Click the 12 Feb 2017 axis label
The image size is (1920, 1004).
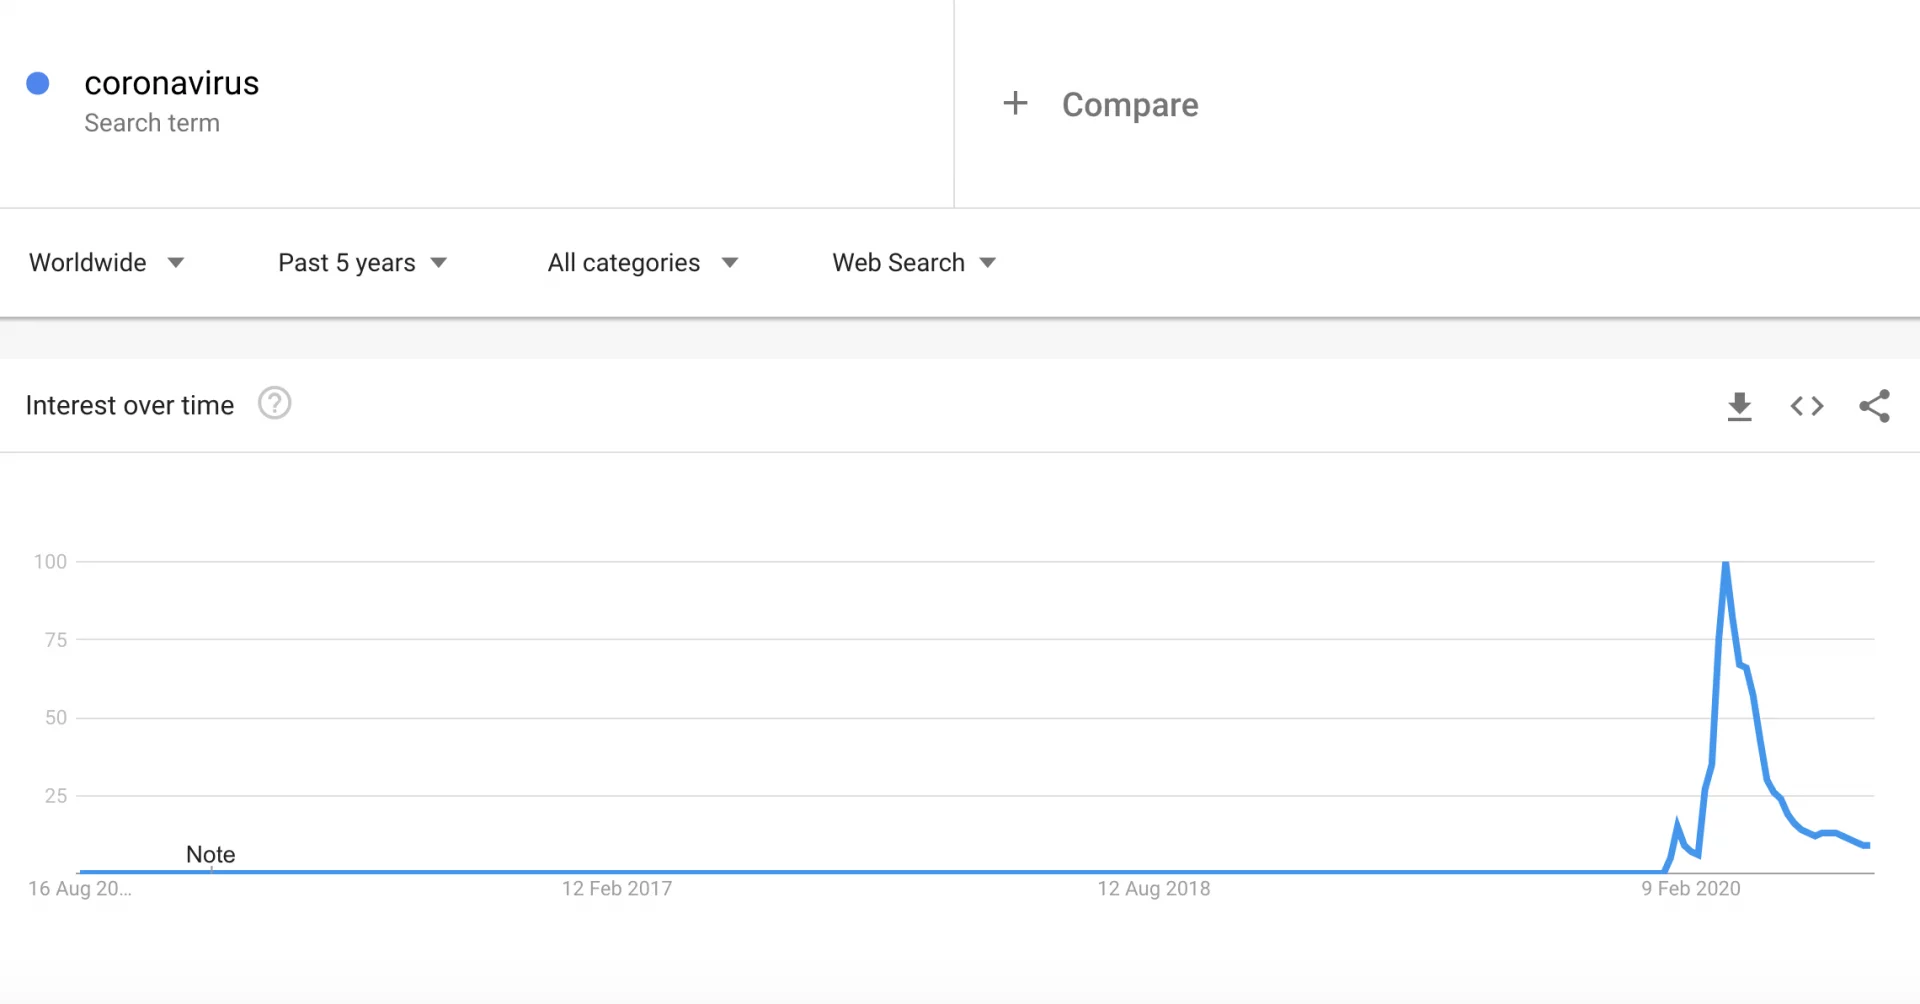click(x=616, y=888)
